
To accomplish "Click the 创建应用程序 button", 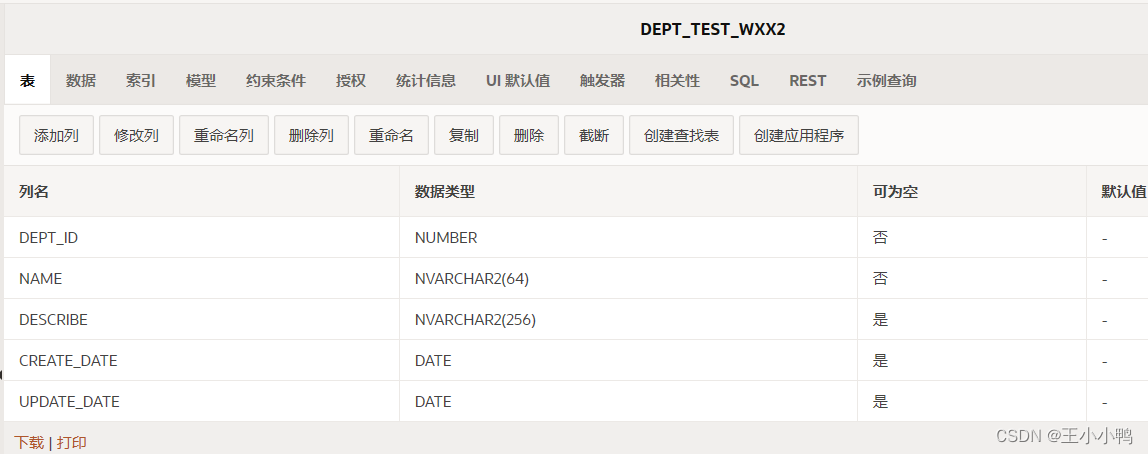I will click(x=799, y=135).
